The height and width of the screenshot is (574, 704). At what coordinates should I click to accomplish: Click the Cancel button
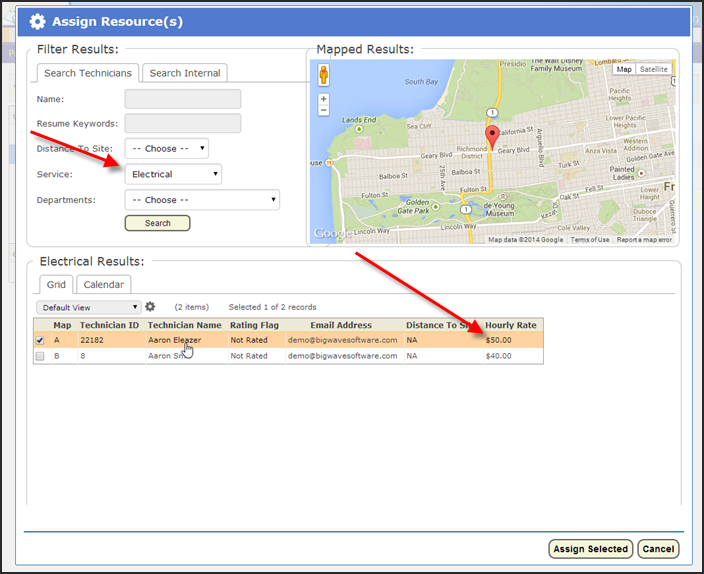point(658,549)
